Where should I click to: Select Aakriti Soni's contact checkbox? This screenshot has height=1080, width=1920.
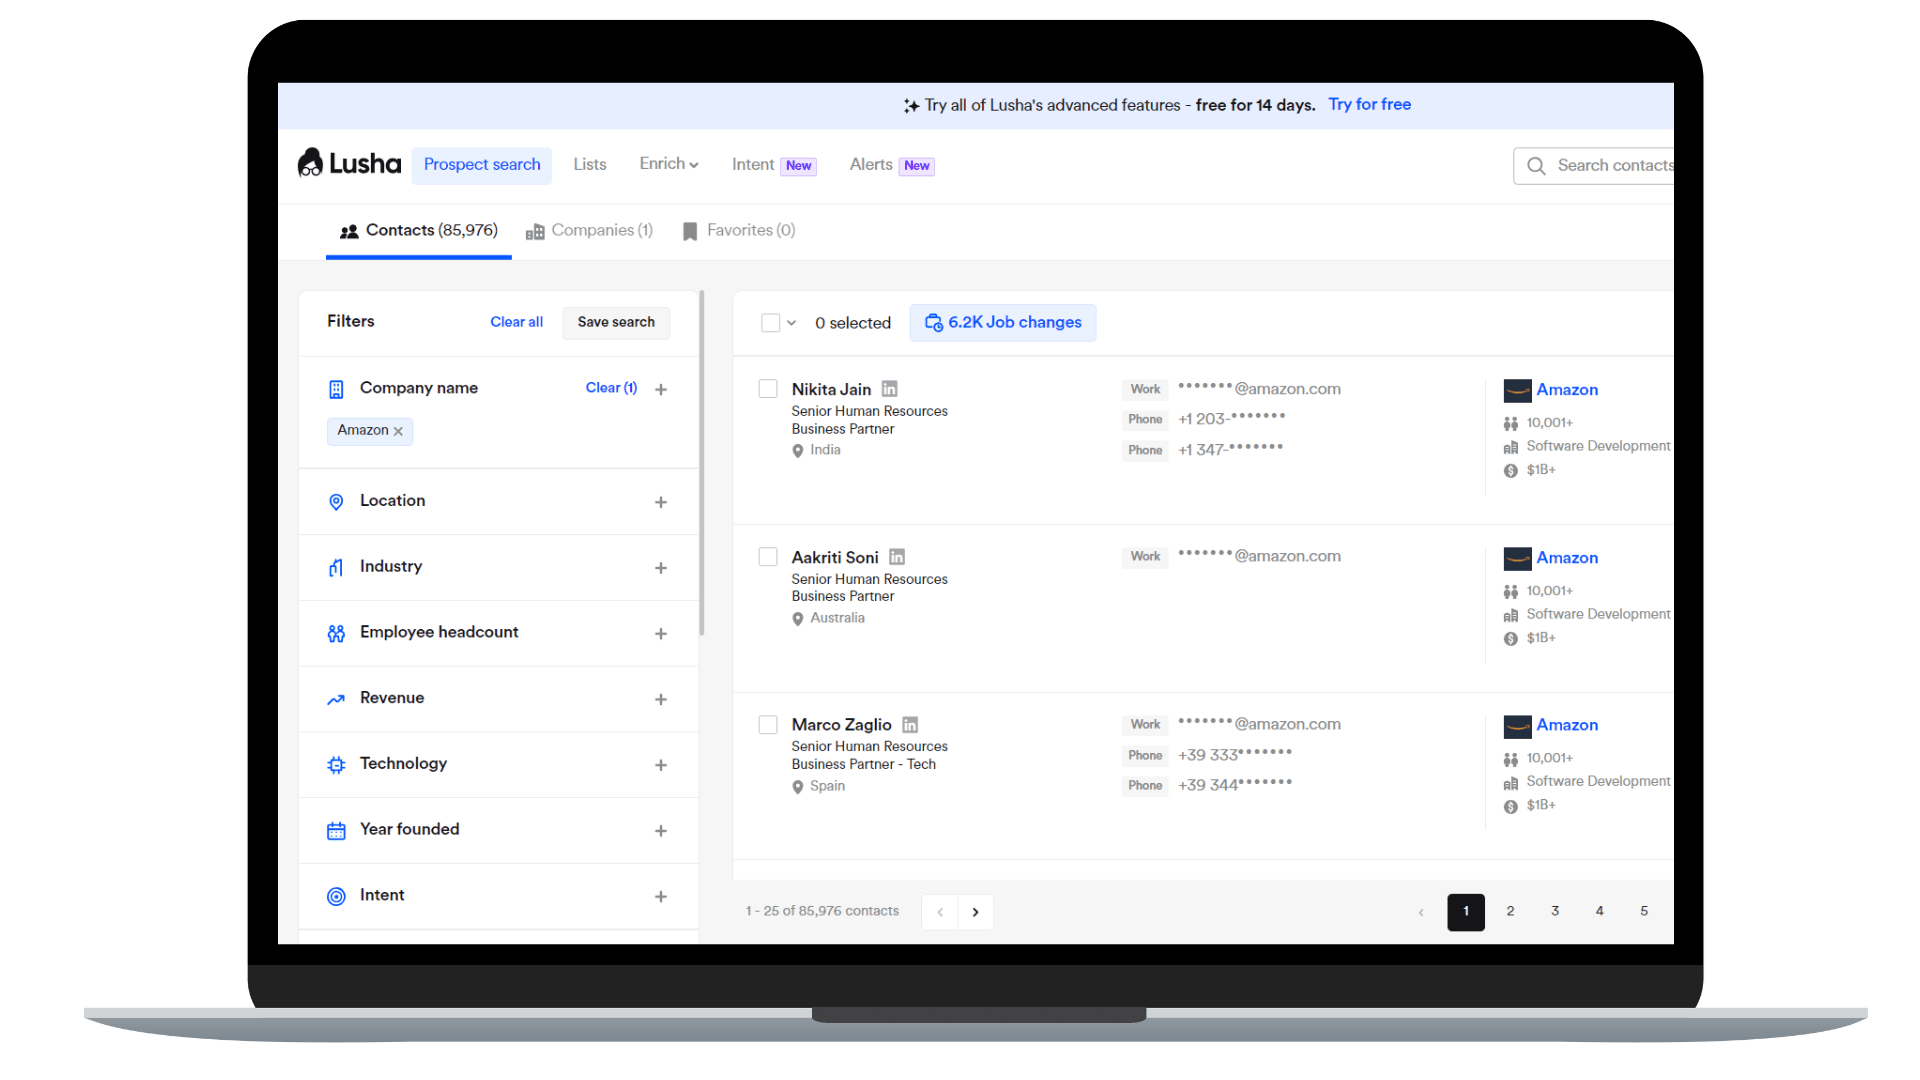pos(768,557)
